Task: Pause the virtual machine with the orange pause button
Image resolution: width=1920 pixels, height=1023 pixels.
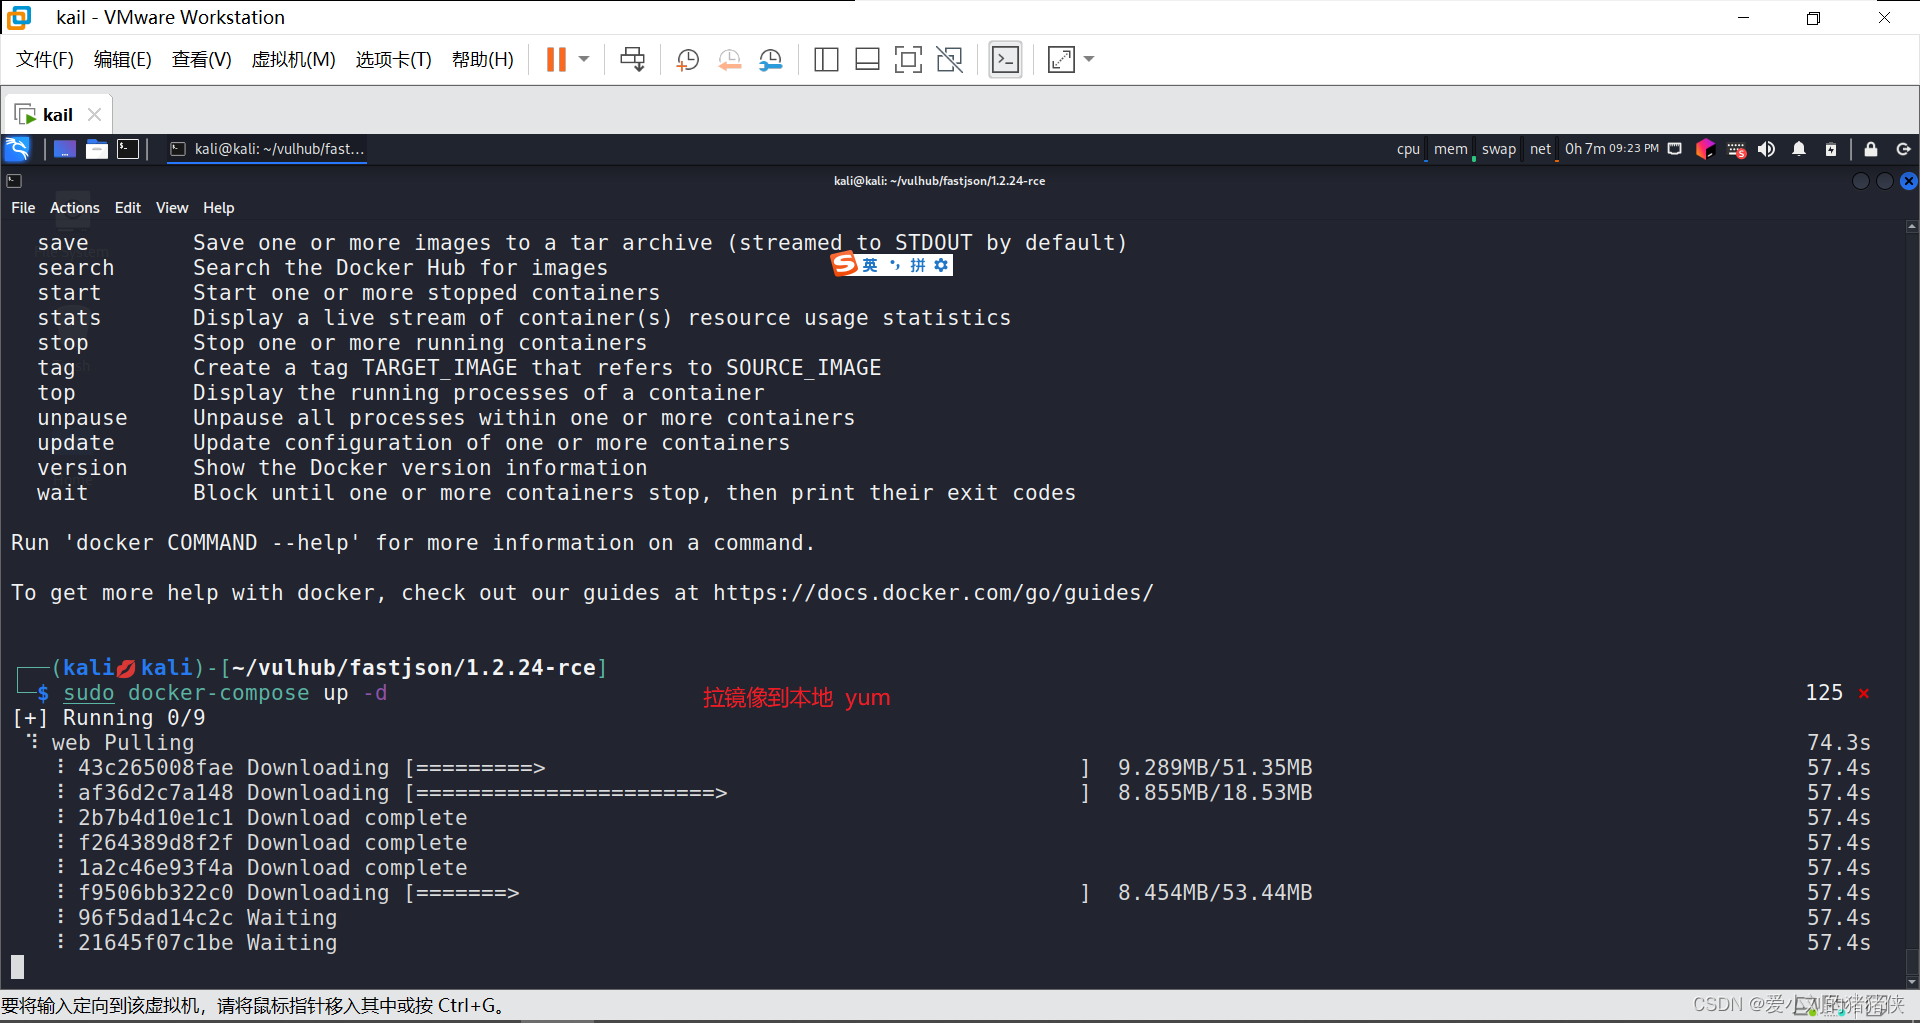Action: 556,60
